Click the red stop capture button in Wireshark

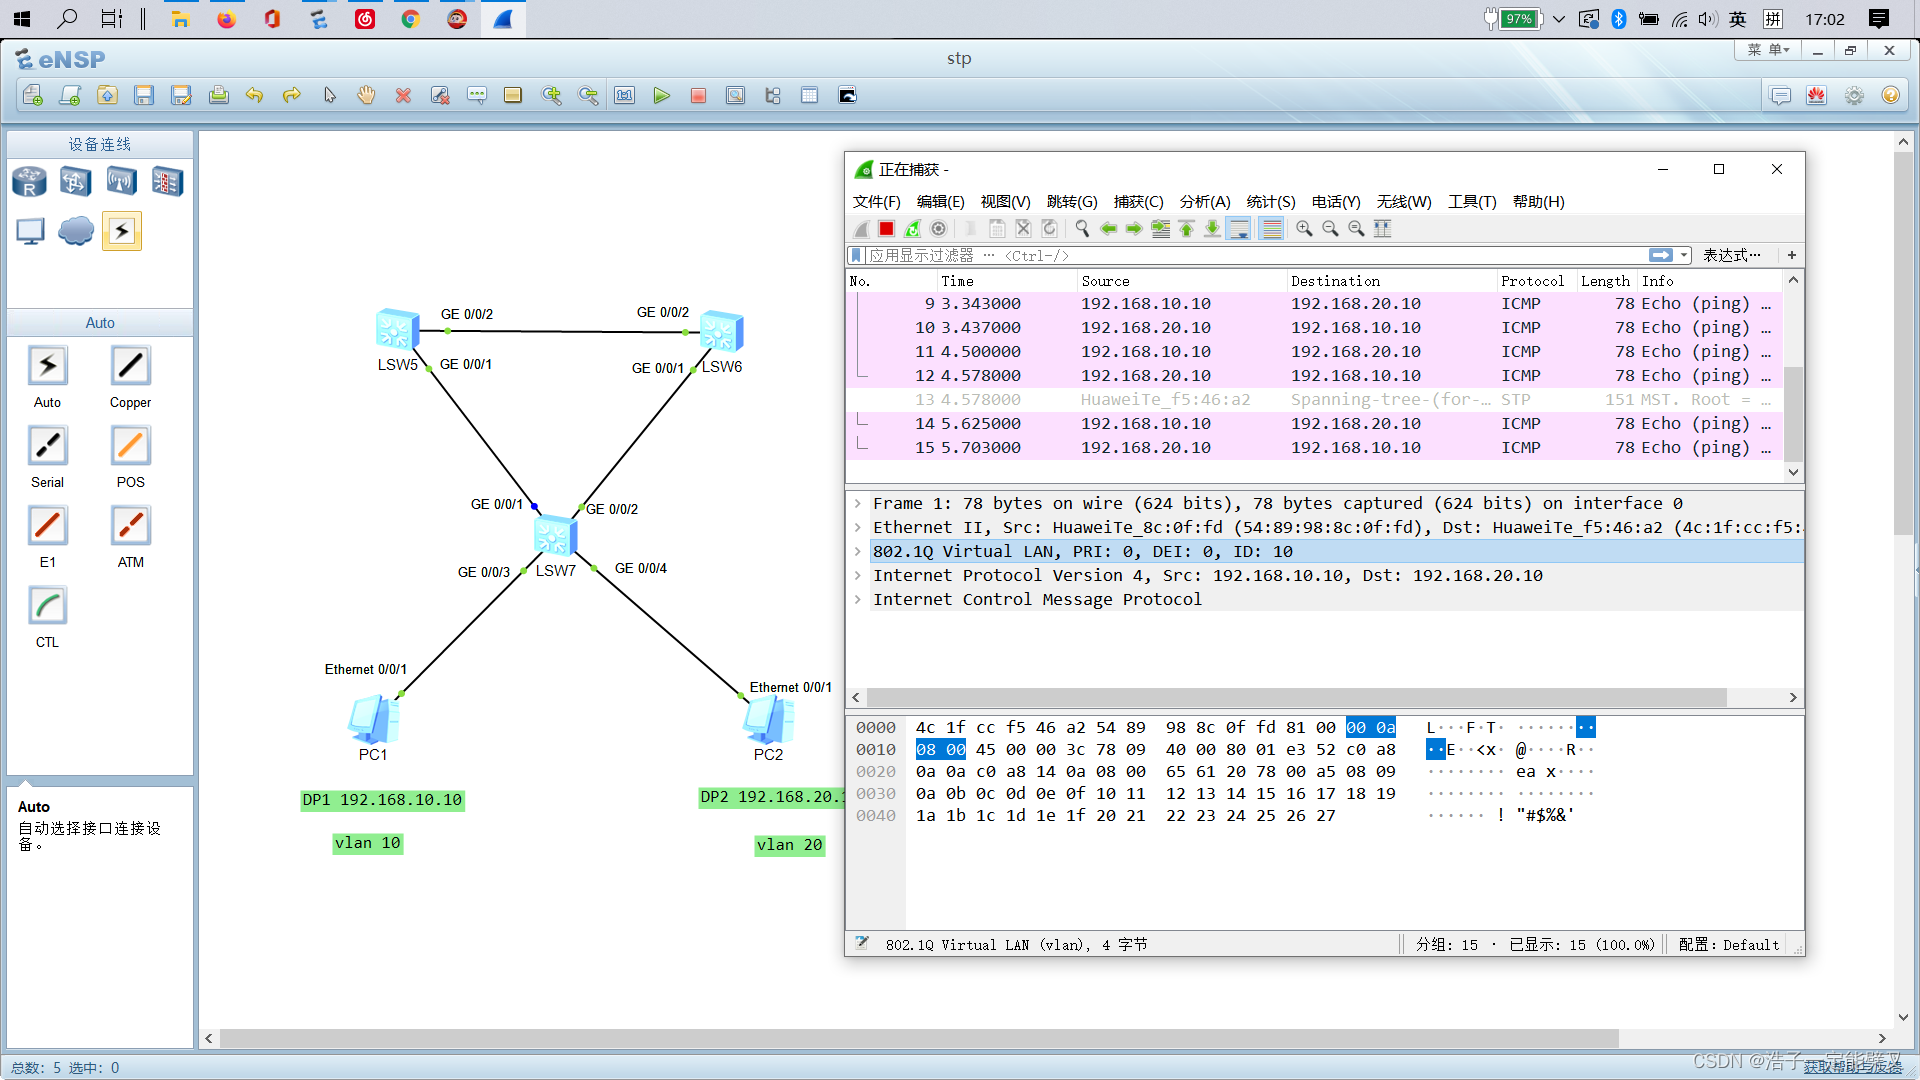pos(886,229)
